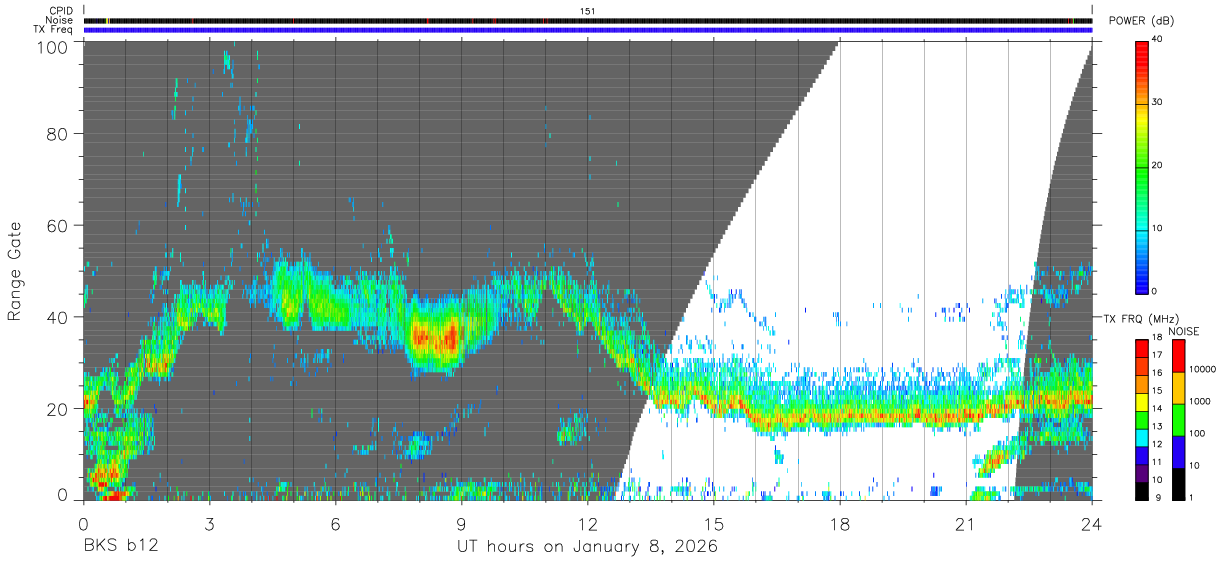Click the POWER (dB) color bar
This screenshot has width=1228, height=567.
click(1143, 166)
